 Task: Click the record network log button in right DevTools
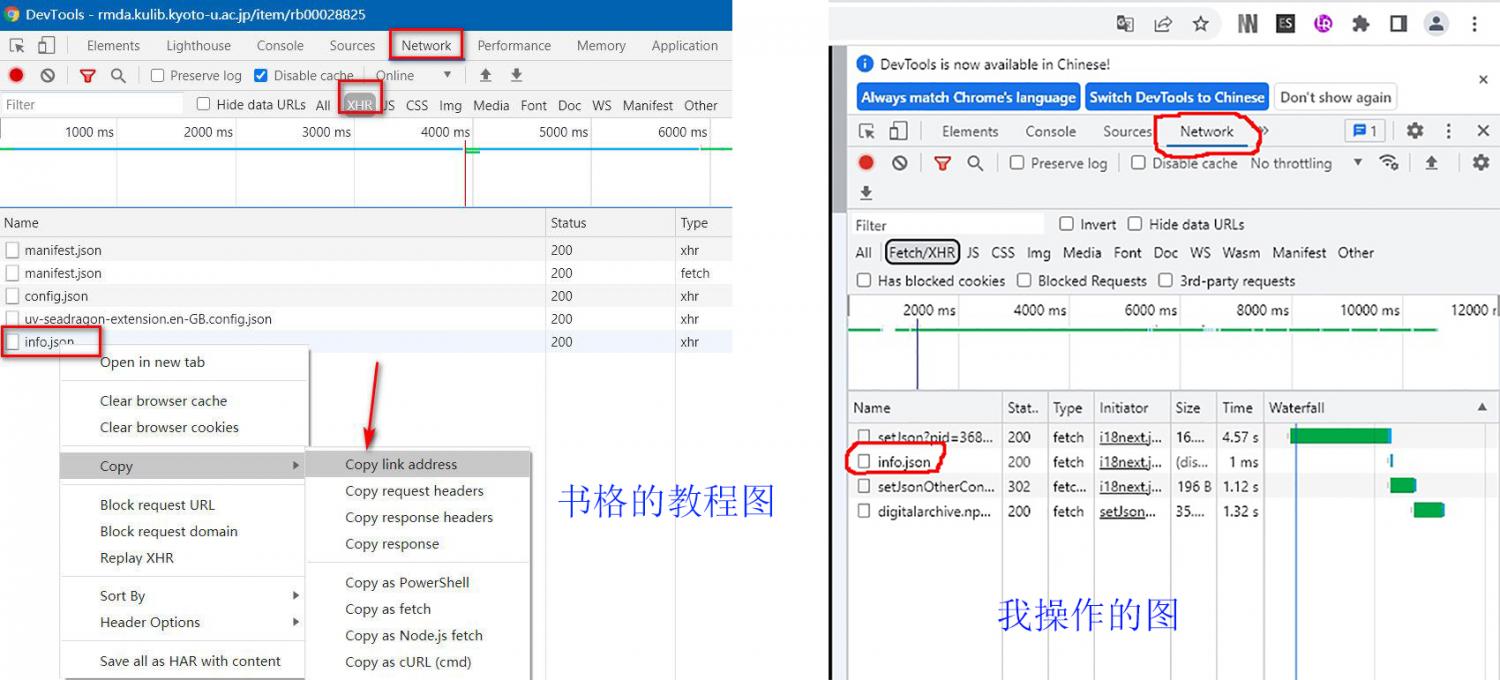(866, 163)
